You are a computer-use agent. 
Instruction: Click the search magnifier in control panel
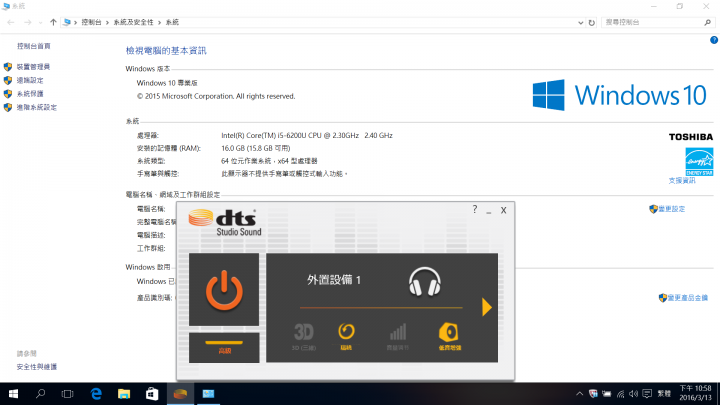tap(708, 22)
